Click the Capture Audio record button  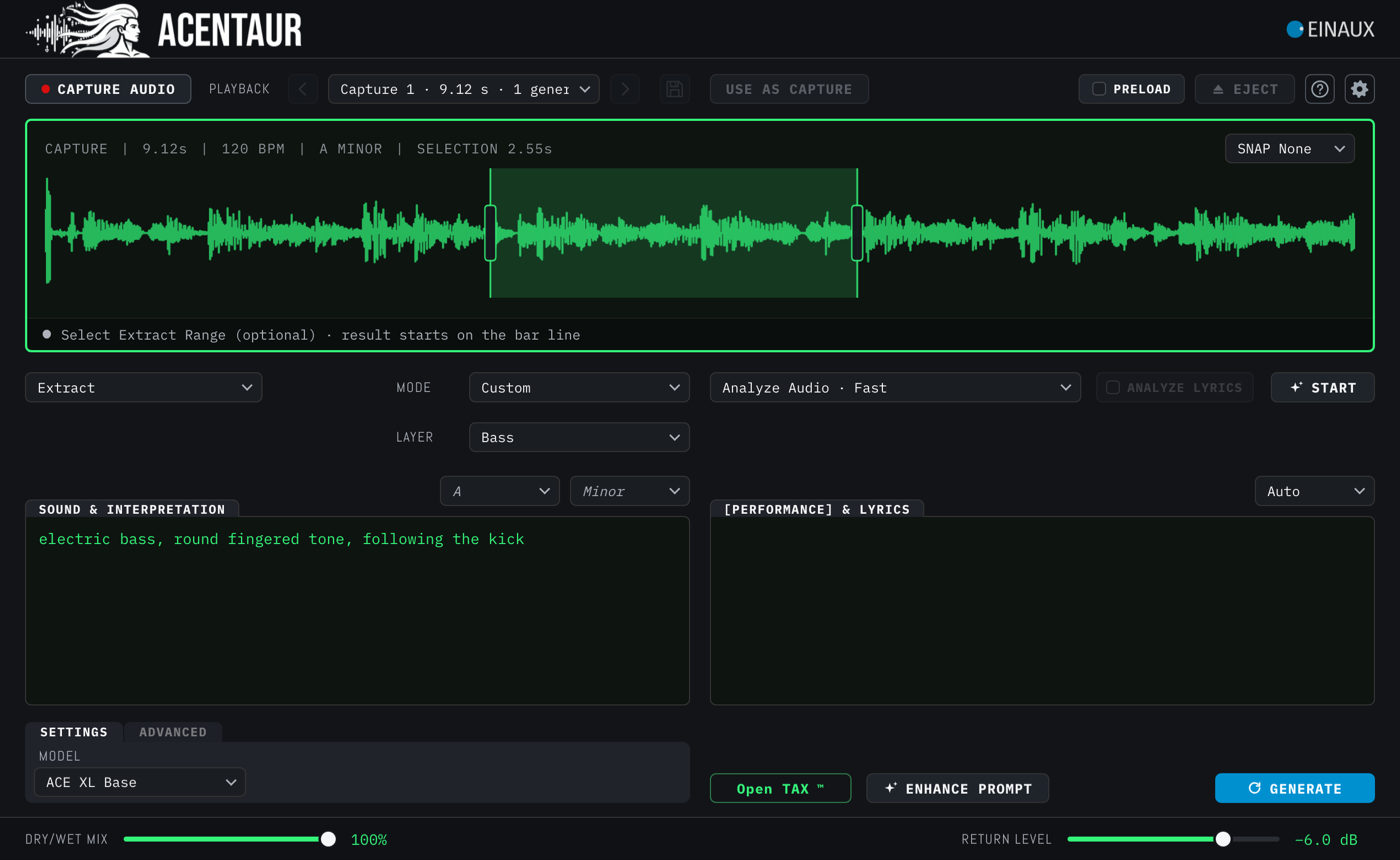pos(107,89)
